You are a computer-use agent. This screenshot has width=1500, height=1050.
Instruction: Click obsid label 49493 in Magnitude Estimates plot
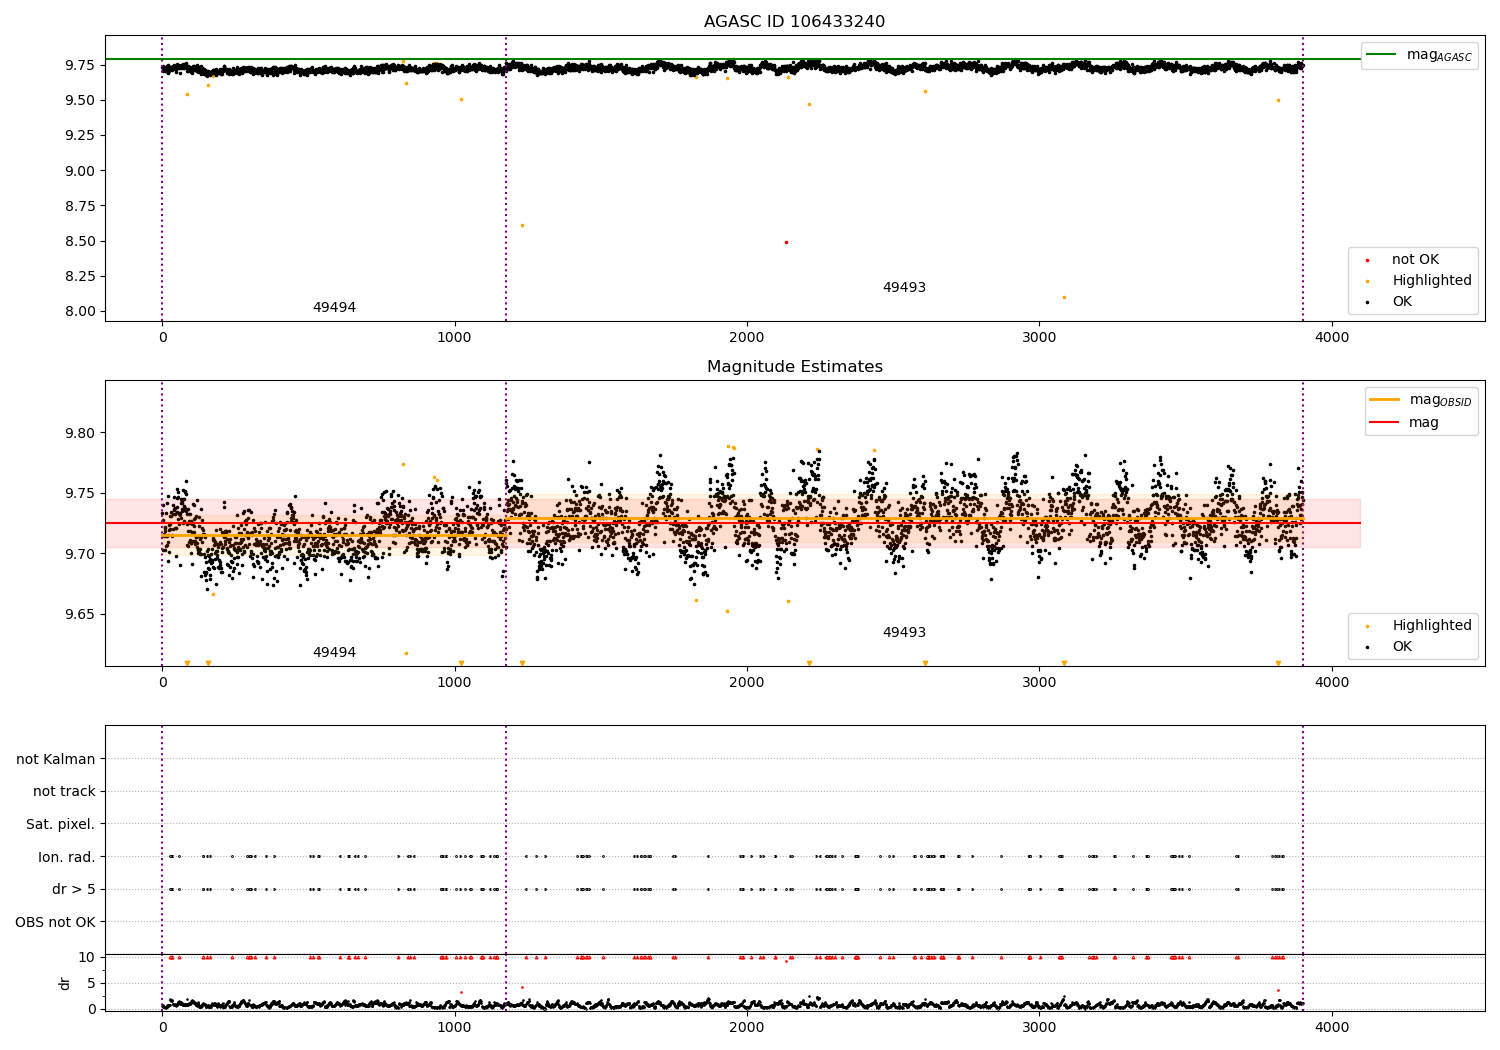click(904, 633)
